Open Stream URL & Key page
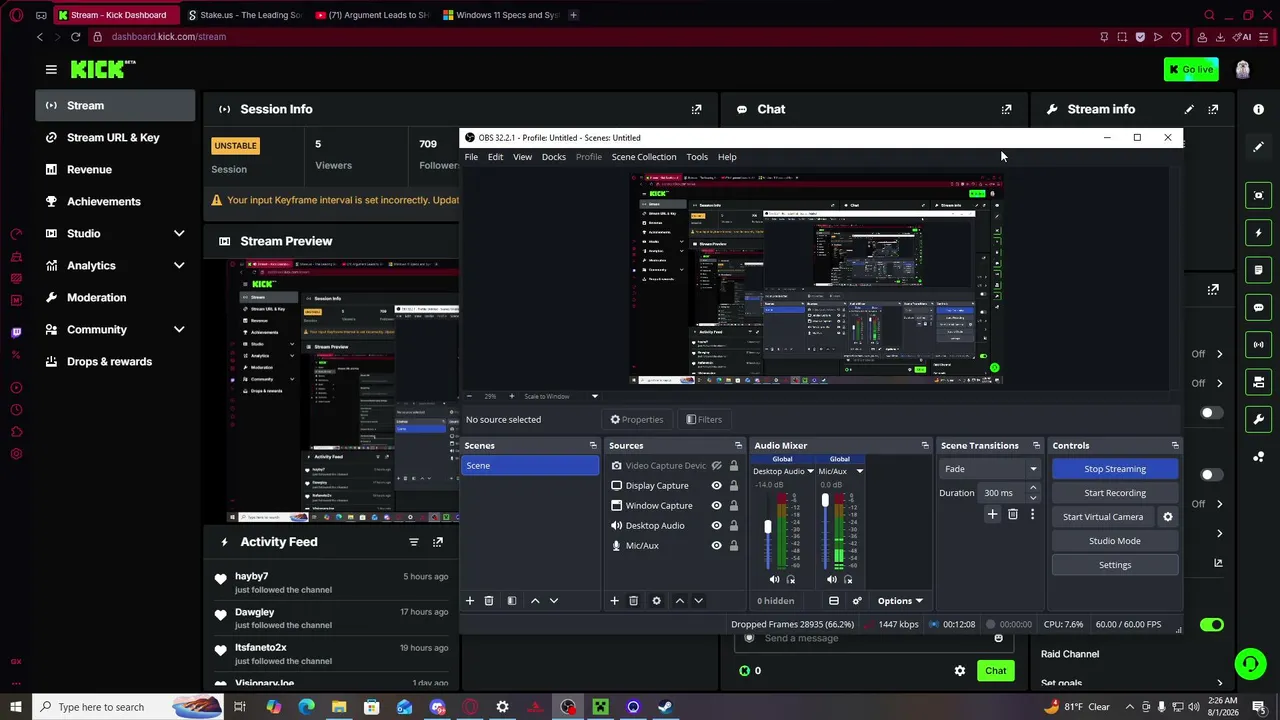This screenshot has height=720, width=1280. pyautogui.click(x=115, y=138)
